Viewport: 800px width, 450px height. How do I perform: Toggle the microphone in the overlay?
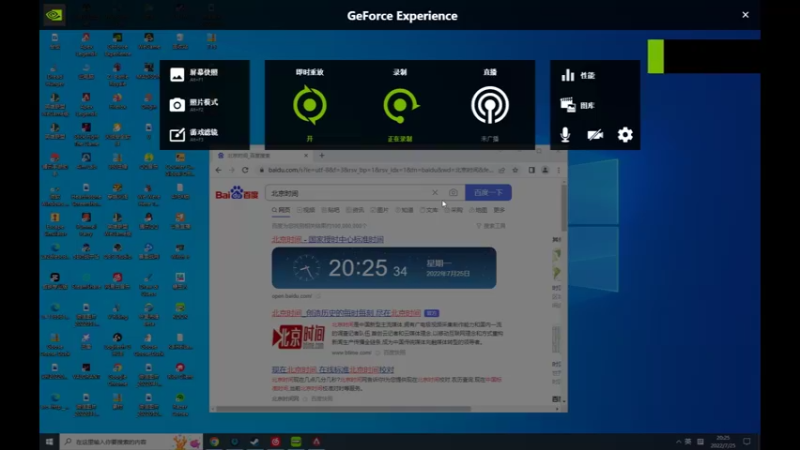[x=565, y=135]
